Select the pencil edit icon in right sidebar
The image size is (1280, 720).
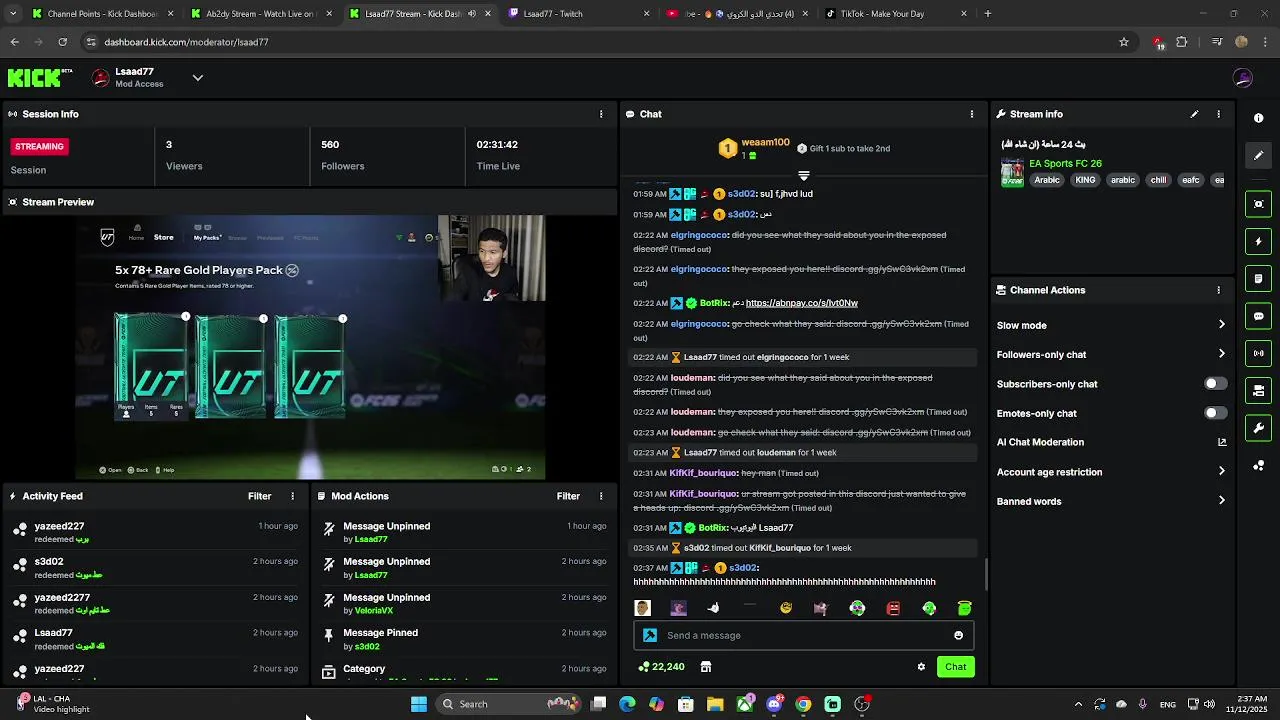1258,155
